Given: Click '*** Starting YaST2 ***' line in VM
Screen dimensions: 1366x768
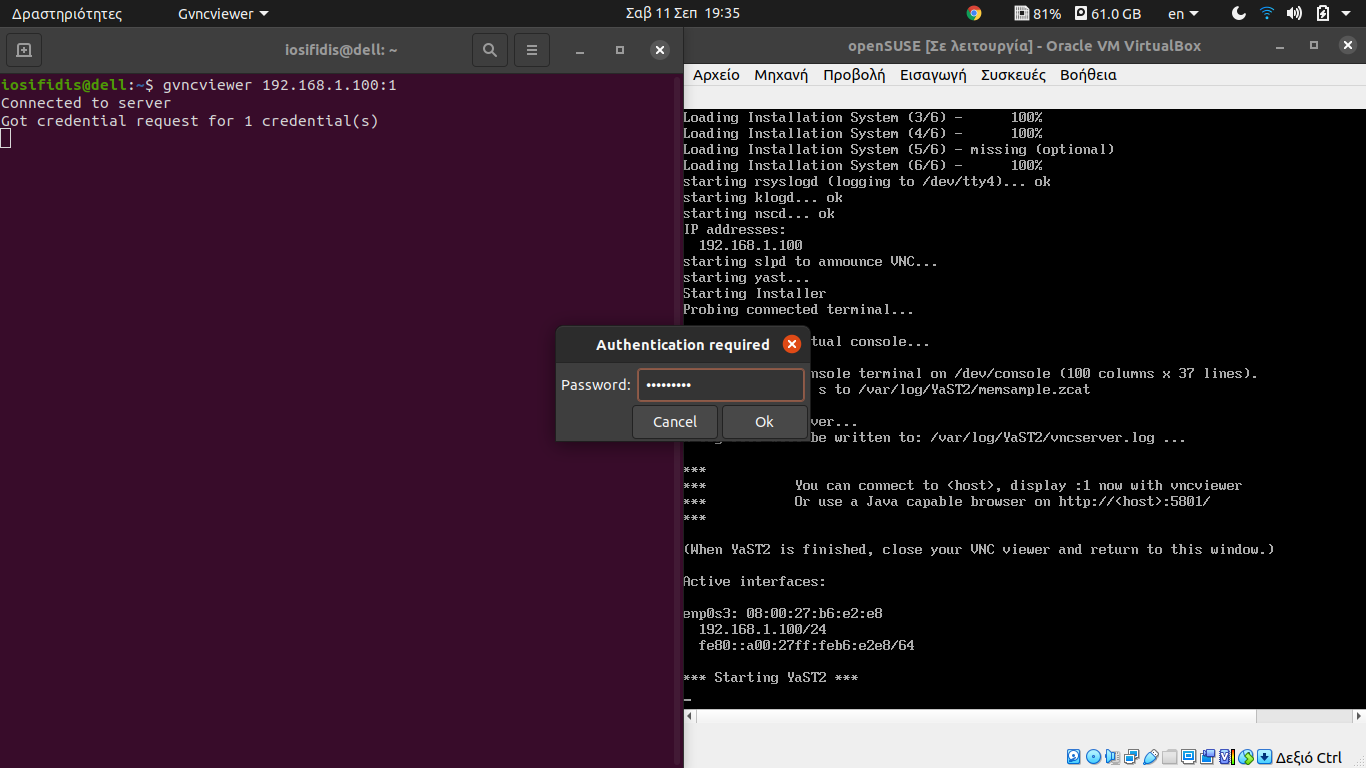Looking at the screenshot, I should [770, 678].
